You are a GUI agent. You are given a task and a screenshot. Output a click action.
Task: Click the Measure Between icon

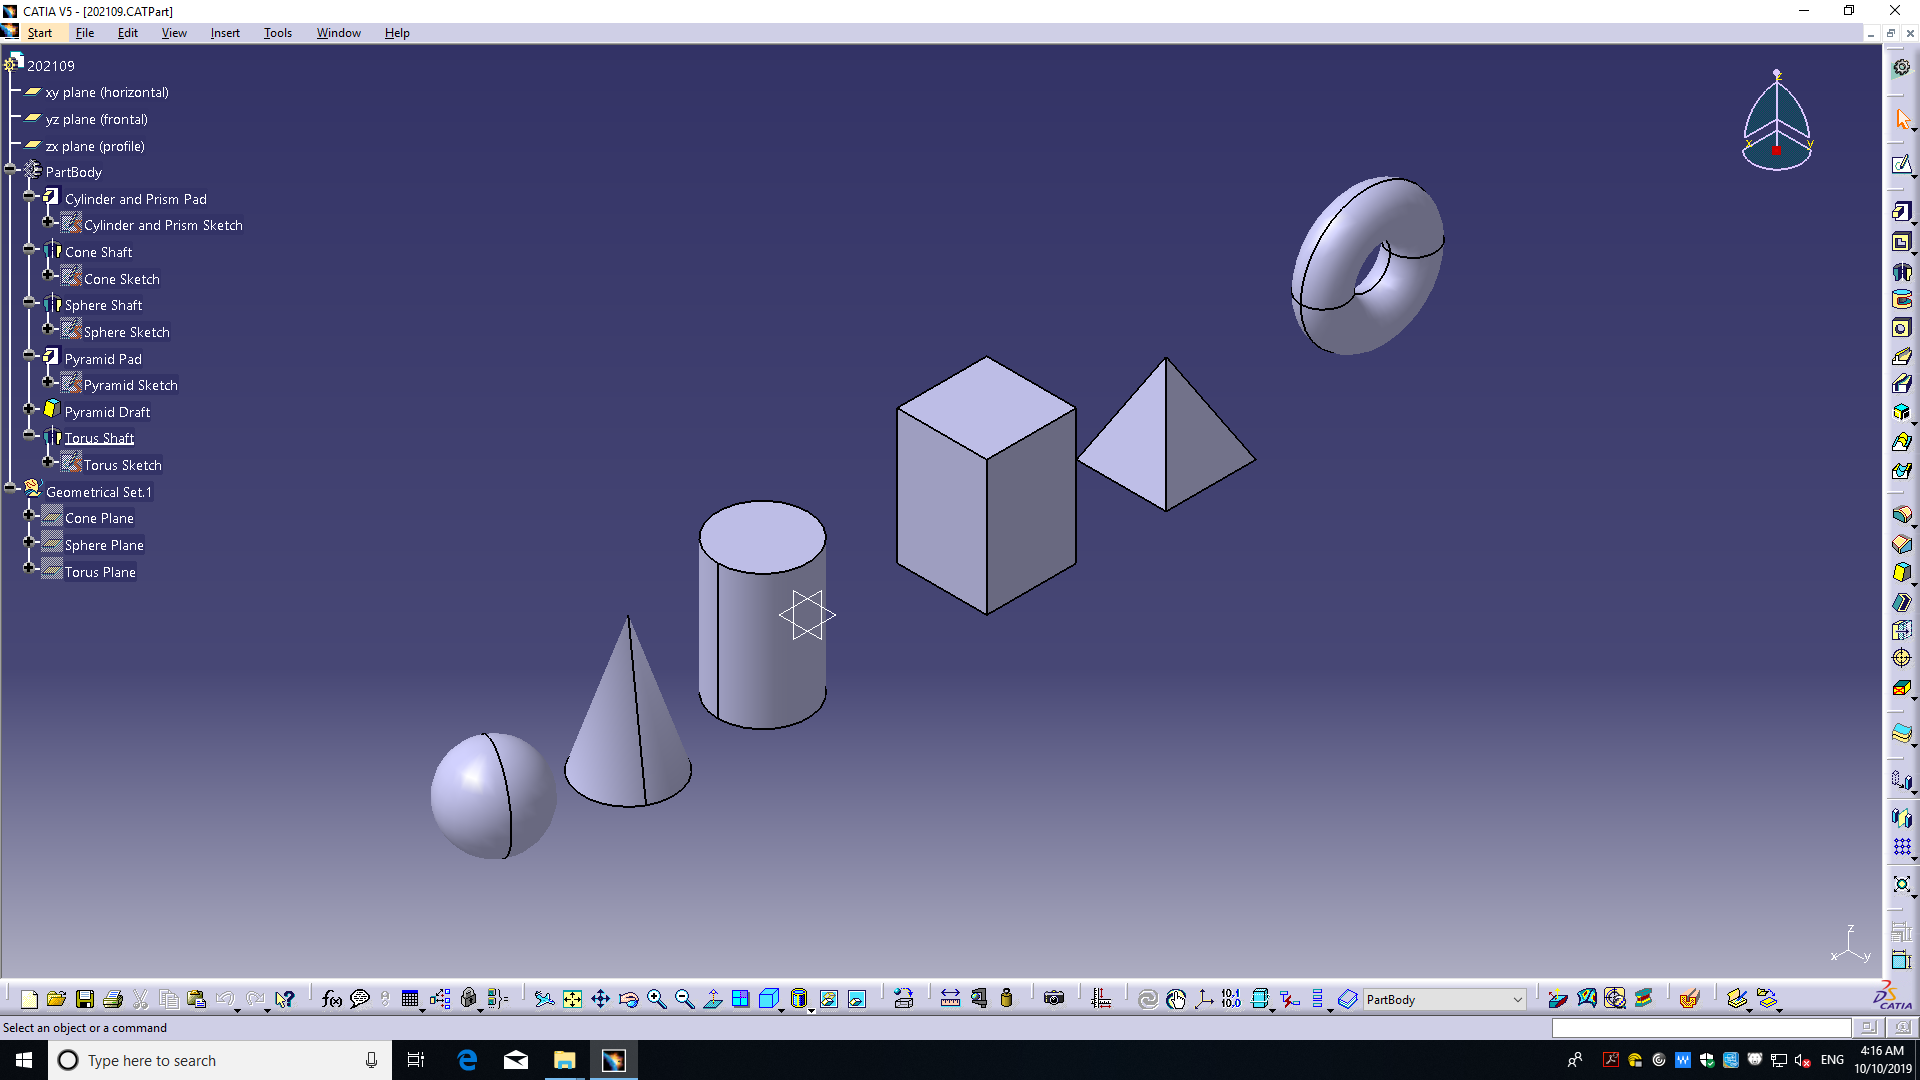(950, 999)
